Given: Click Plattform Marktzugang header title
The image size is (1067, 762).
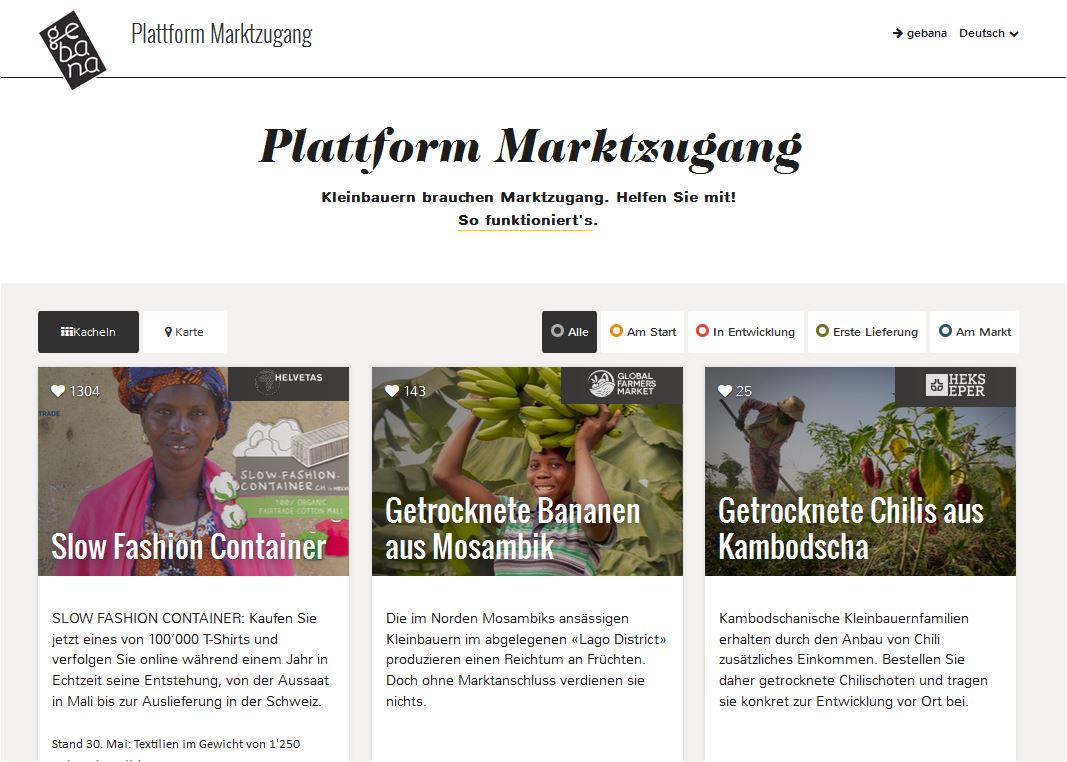Looking at the screenshot, I should (x=222, y=33).
